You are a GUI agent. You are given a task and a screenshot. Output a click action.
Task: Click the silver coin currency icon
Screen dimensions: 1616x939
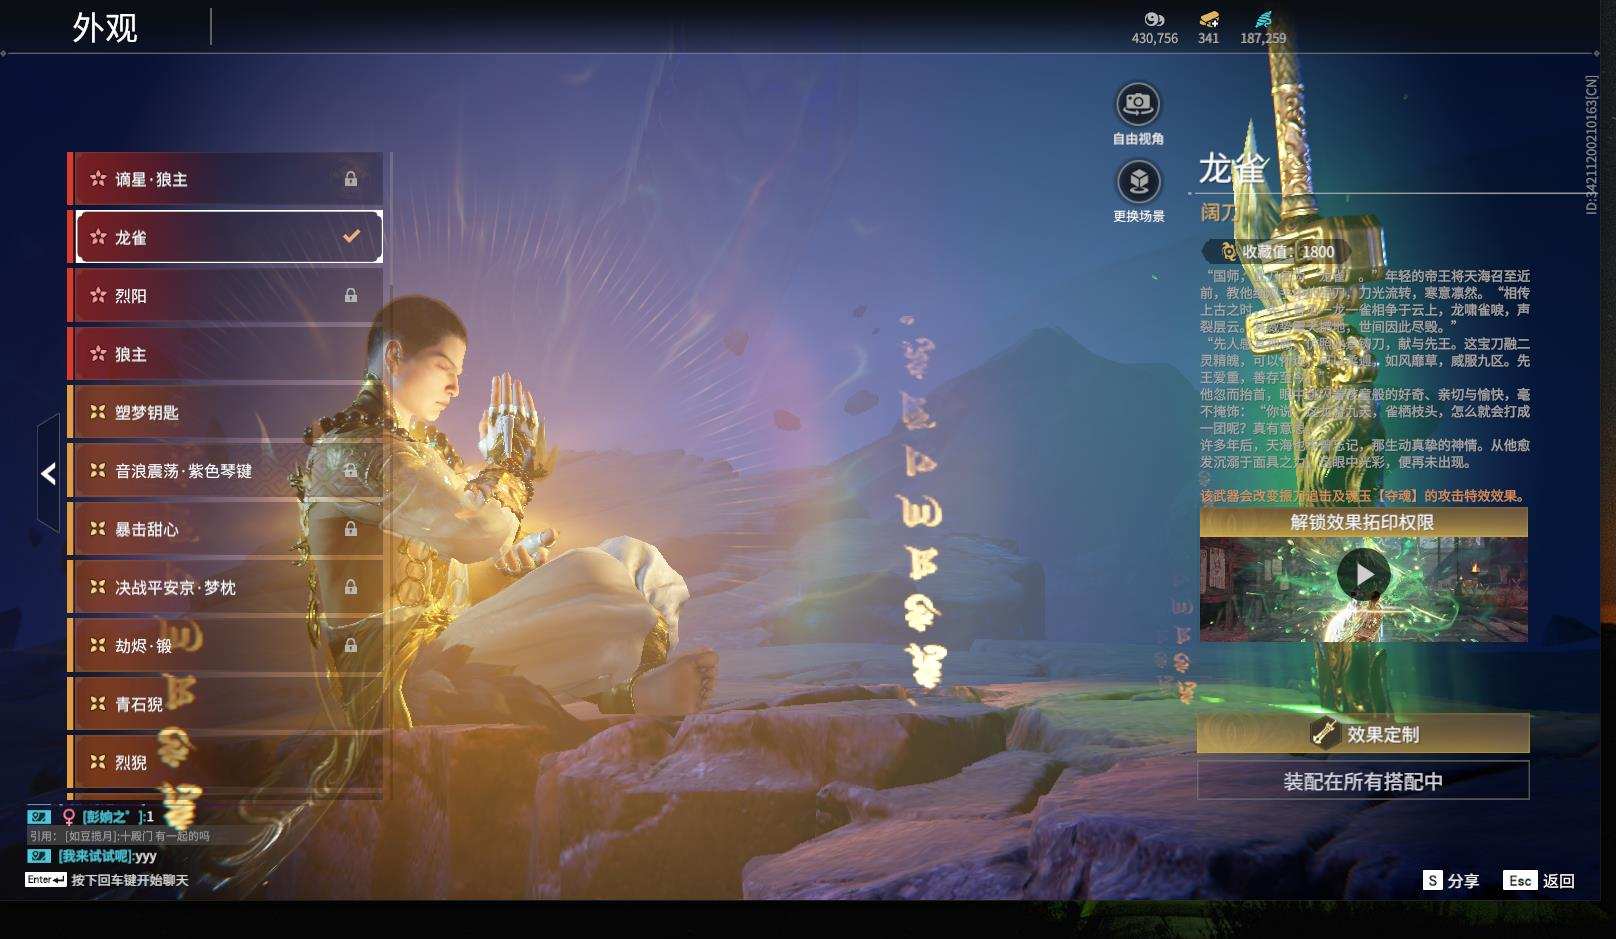[x=1154, y=19]
